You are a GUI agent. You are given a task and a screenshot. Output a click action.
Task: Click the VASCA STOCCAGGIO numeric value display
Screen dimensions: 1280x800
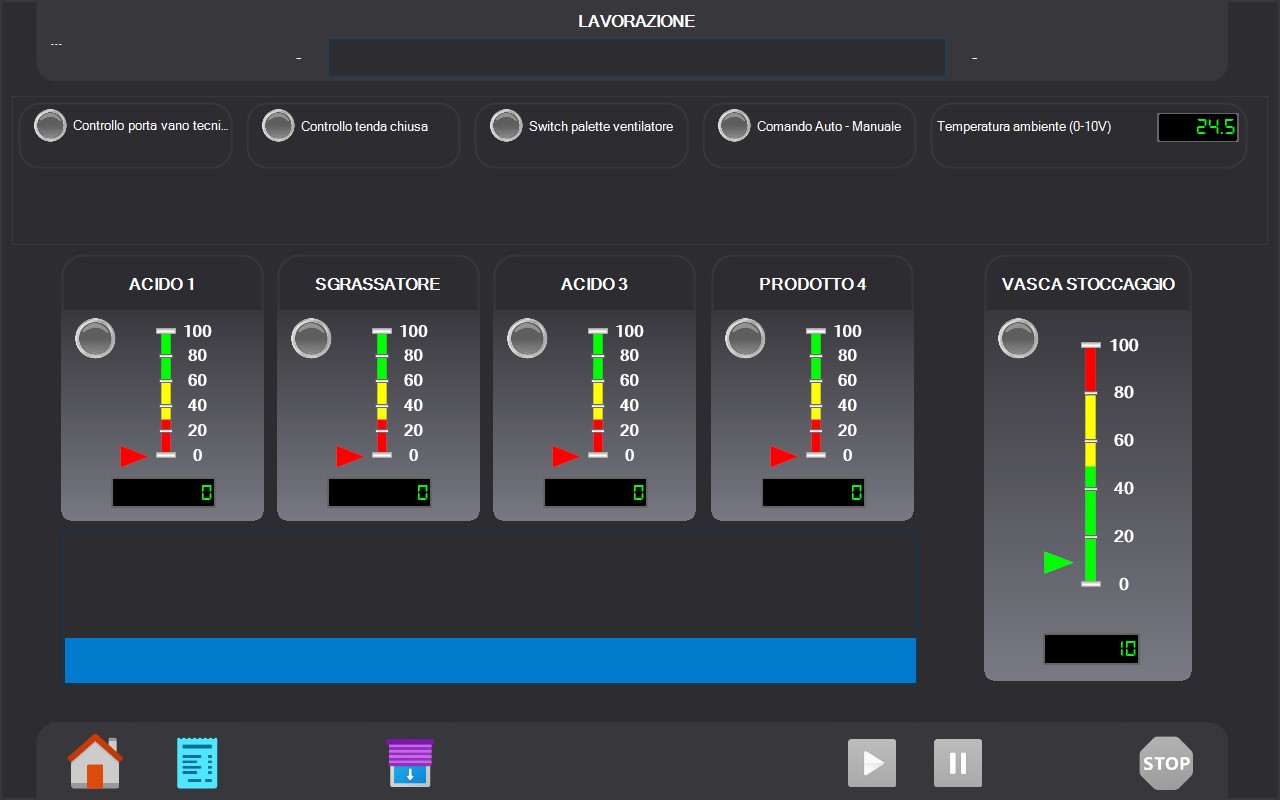(1091, 649)
